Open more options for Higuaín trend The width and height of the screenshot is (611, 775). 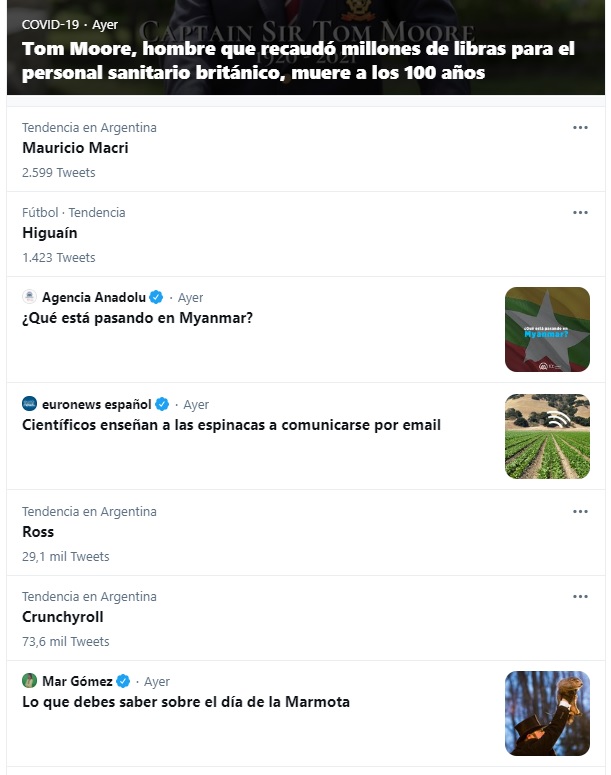pyautogui.click(x=580, y=213)
